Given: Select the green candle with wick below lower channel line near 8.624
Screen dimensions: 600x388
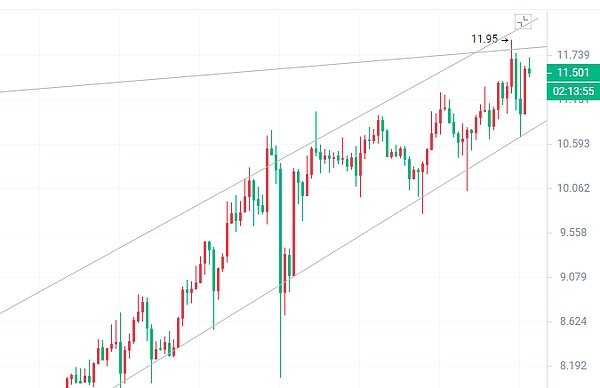Looking at the screenshot, I should coord(214,289).
